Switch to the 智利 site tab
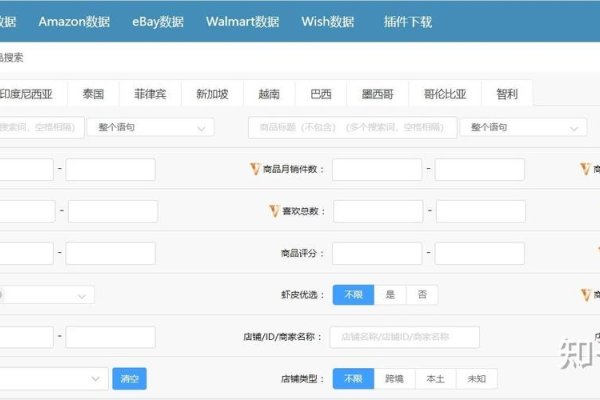The height and width of the screenshot is (400, 600). pos(507,93)
